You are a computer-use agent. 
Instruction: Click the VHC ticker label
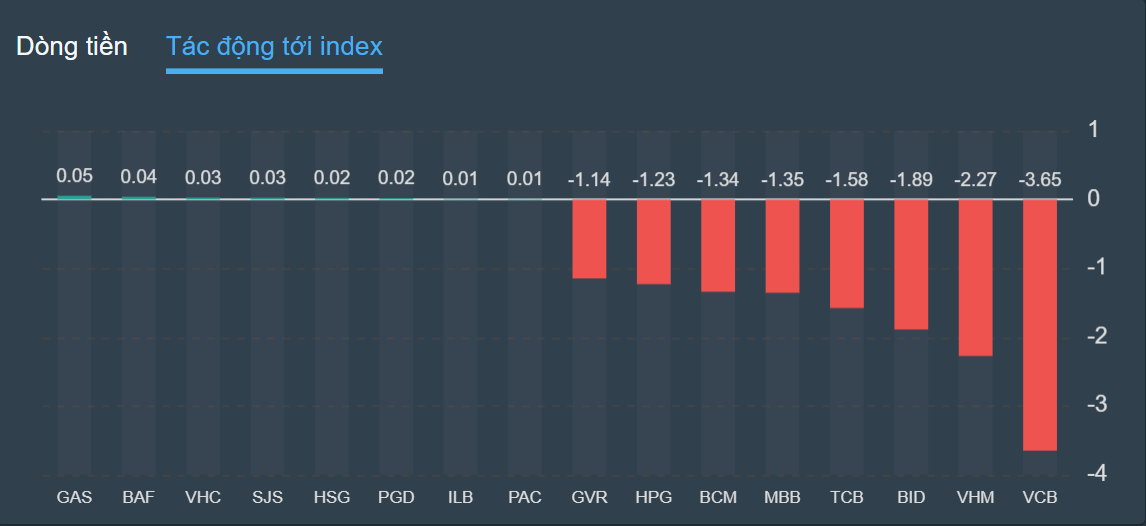203,497
